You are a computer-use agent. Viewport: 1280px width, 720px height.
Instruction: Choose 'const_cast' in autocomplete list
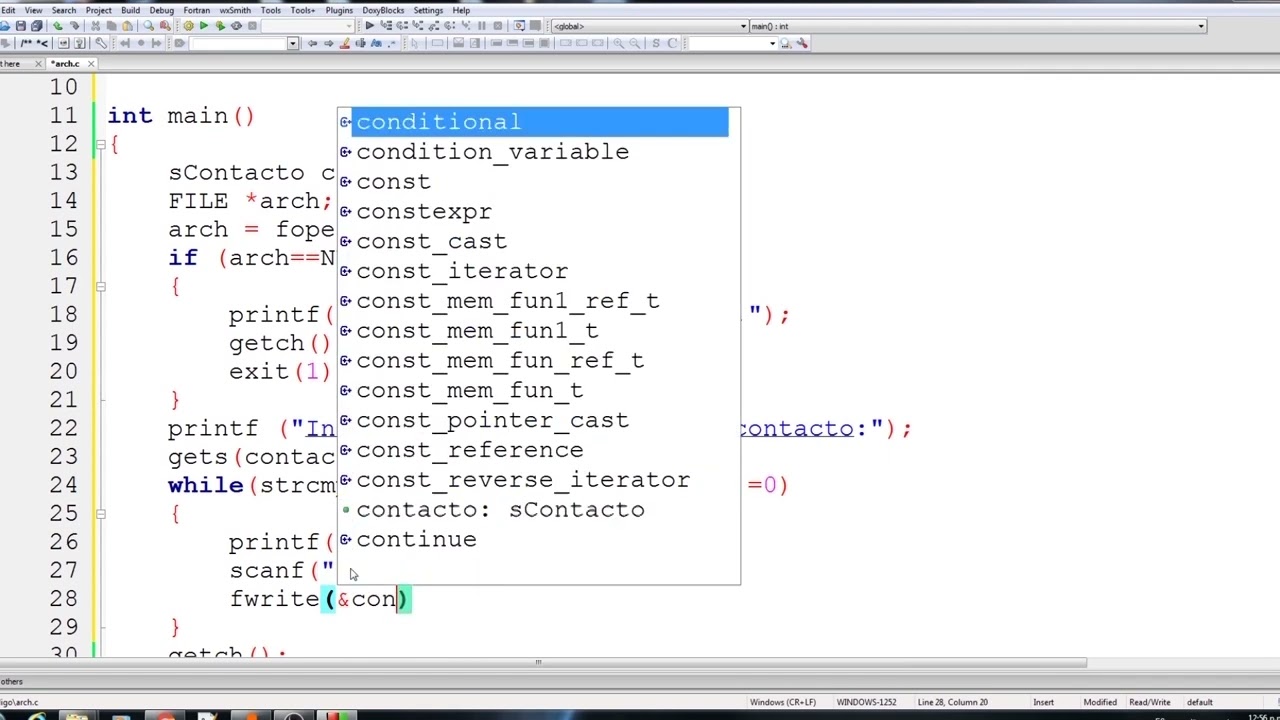pyautogui.click(x=431, y=242)
